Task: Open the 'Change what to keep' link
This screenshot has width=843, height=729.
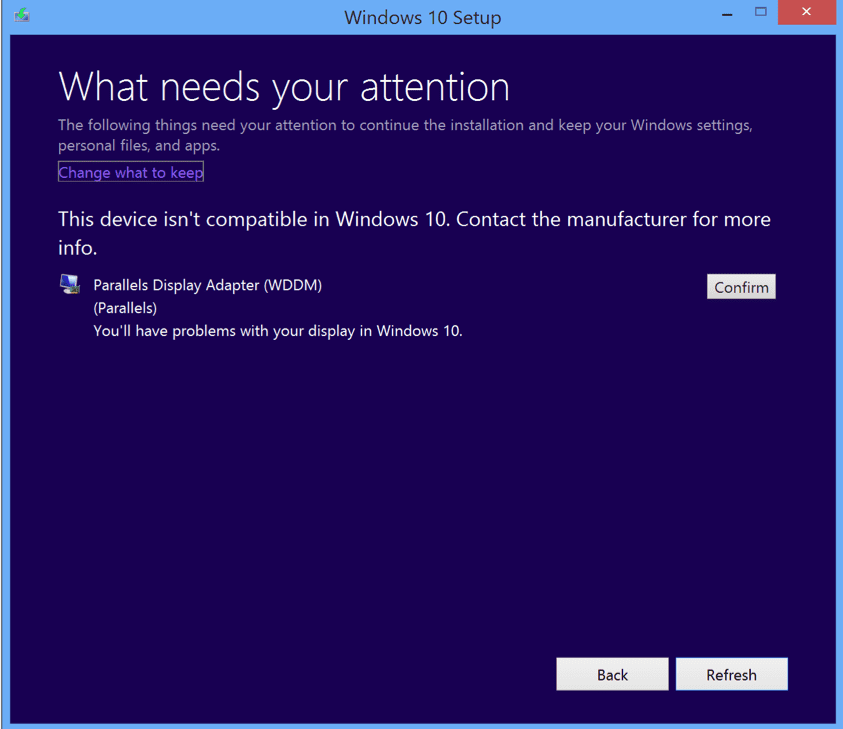Action: click(131, 172)
